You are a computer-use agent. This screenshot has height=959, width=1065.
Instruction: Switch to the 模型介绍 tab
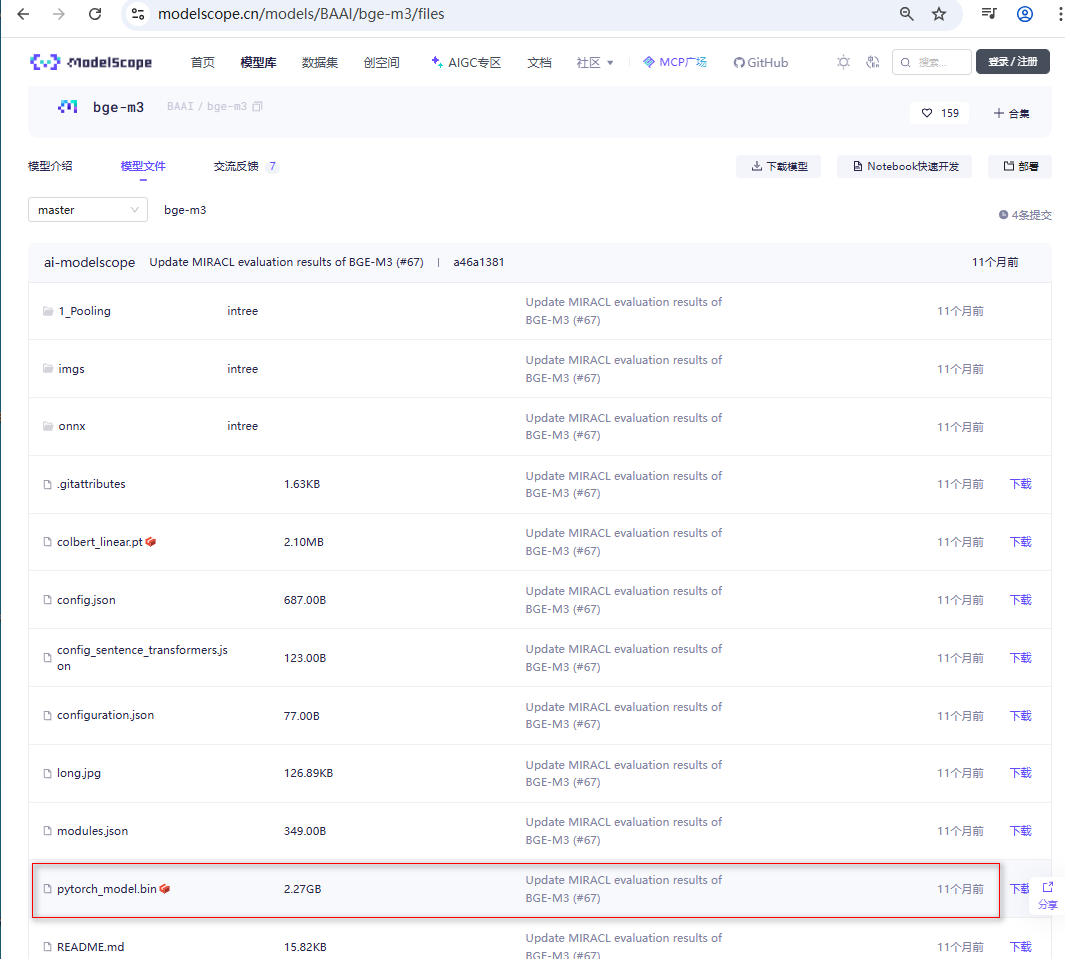(x=50, y=166)
